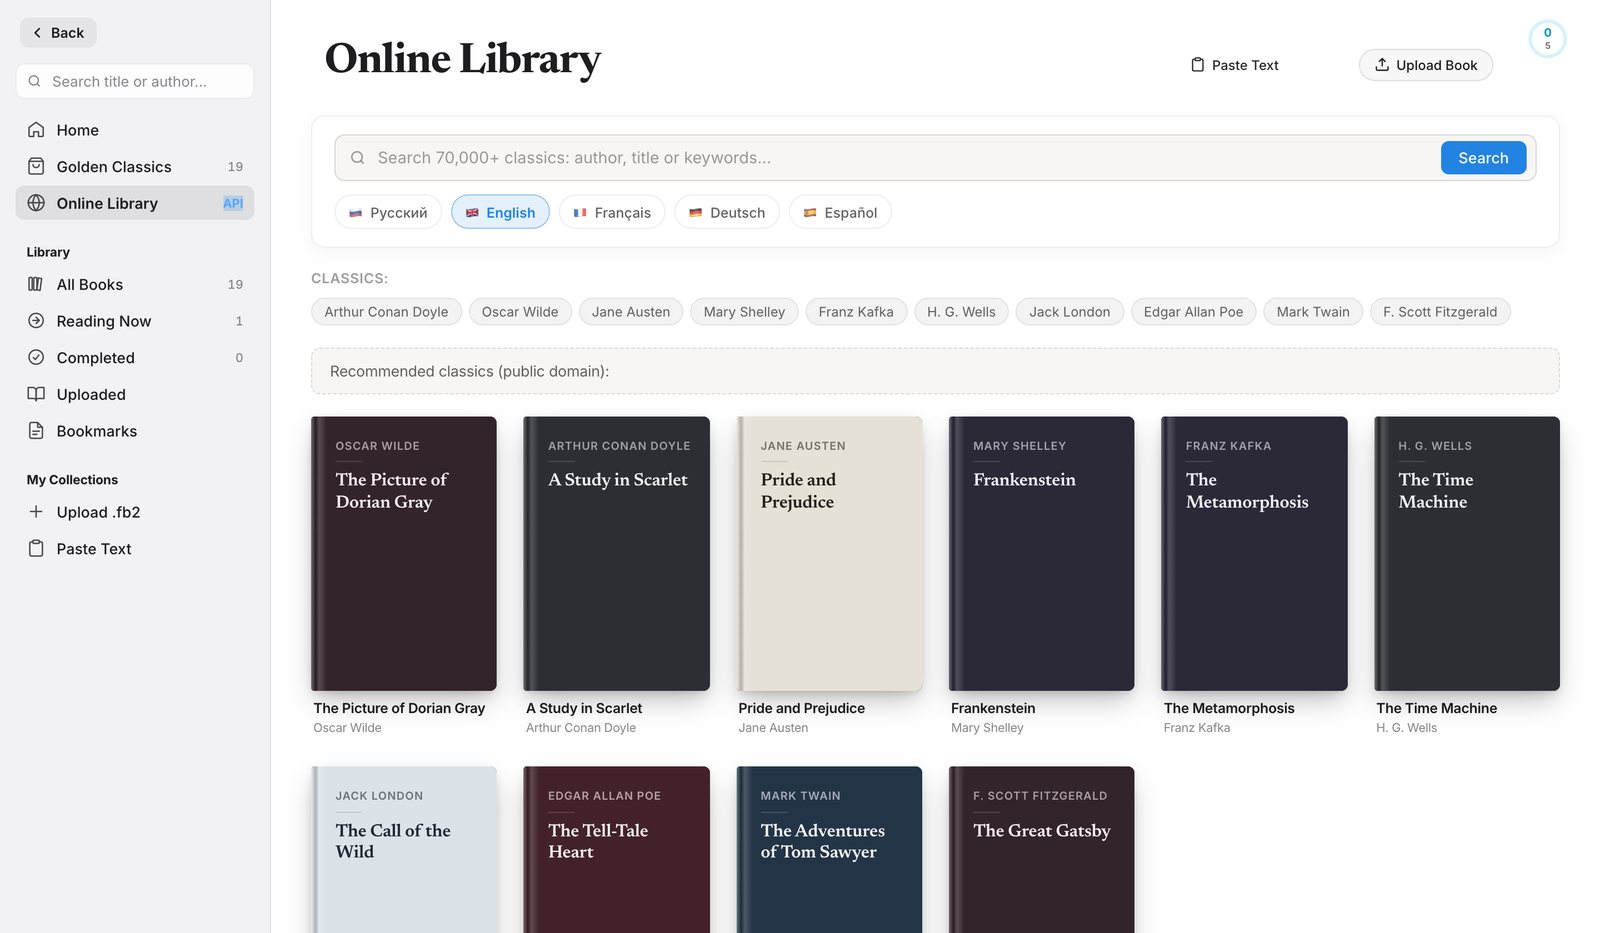Click the Golden Classics icon
Viewport: 1600px width, 933px height.
(x=36, y=166)
